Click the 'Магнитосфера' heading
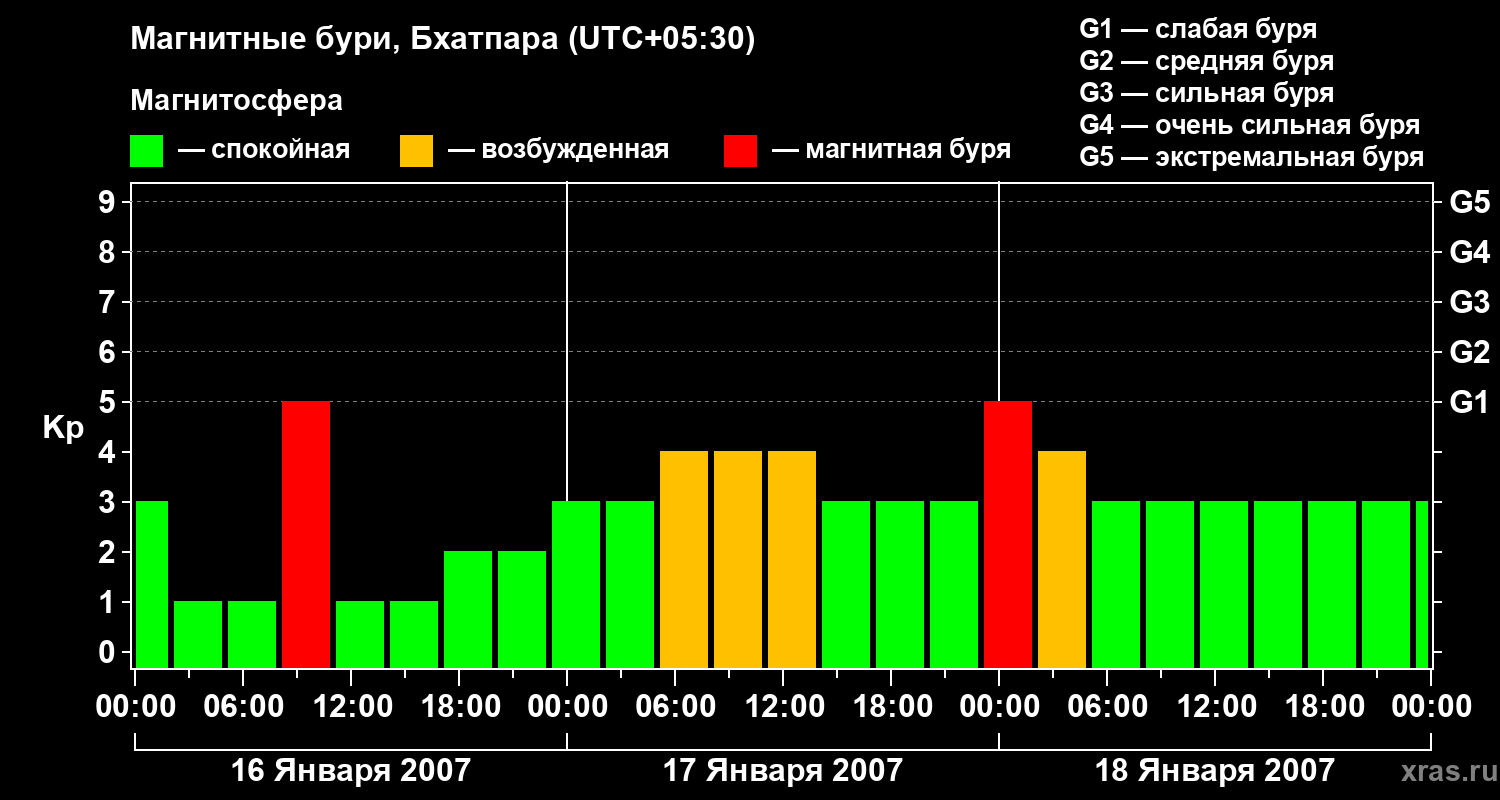Viewport: 1500px width, 800px height. pyautogui.click(x=237, y=101)
